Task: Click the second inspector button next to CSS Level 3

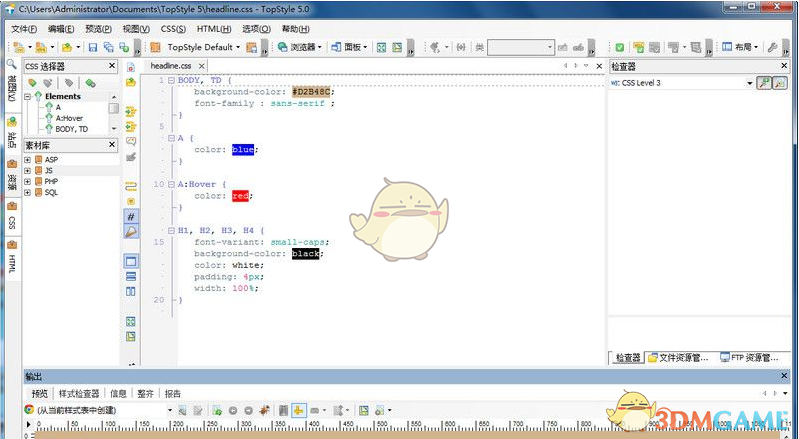Action: point(780,83)
